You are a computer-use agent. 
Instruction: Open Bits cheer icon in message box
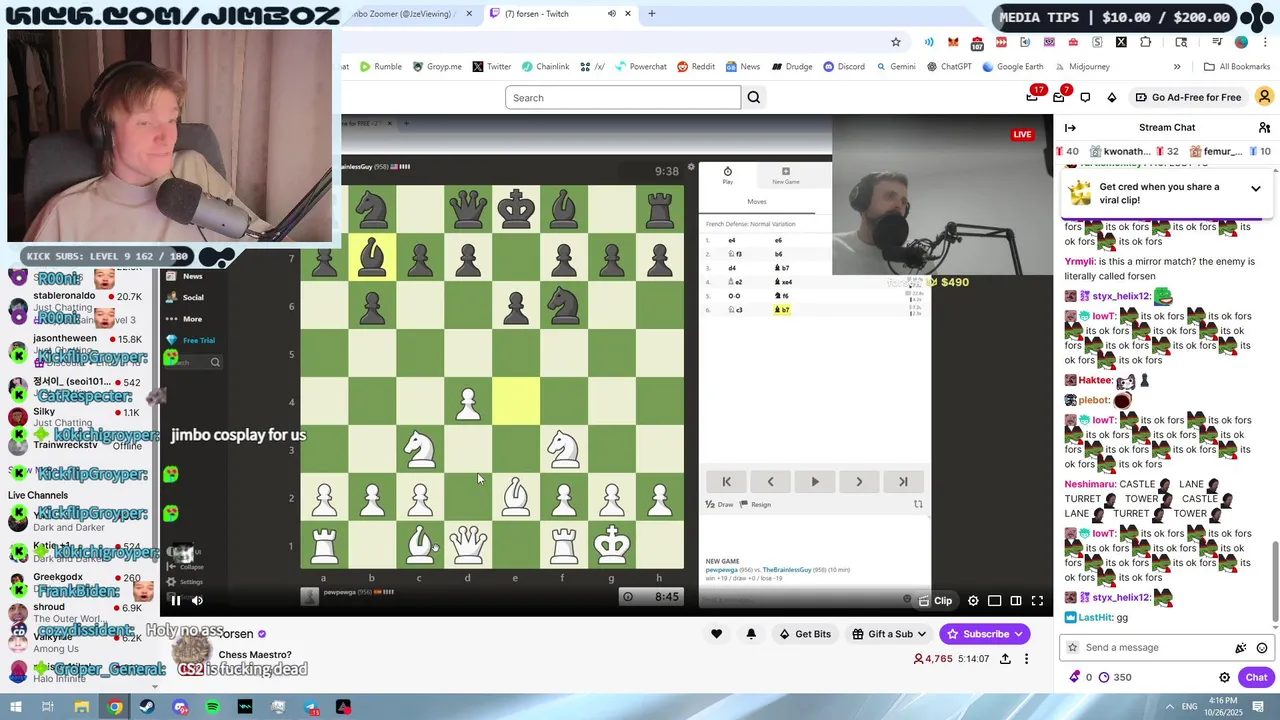(x=1241, y=648)
